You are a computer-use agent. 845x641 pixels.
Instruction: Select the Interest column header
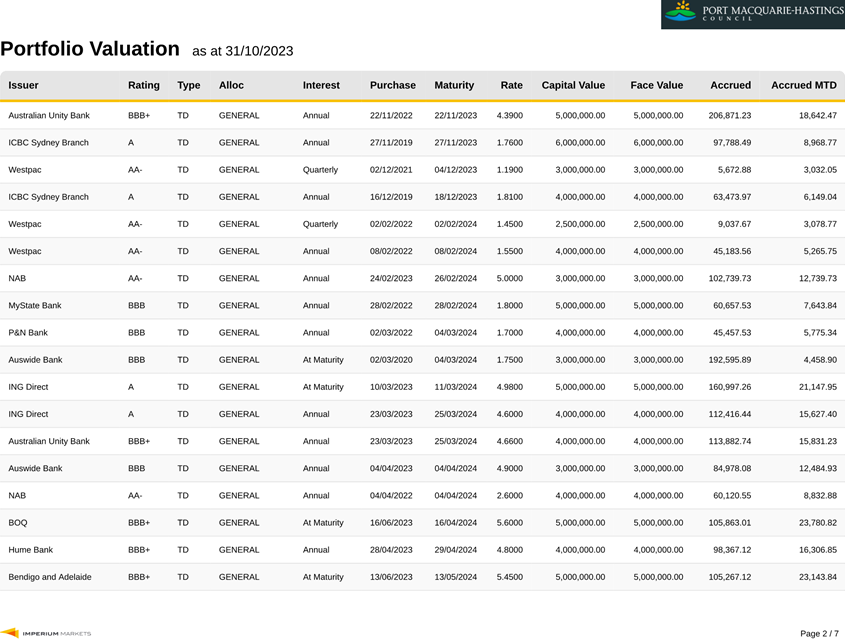coord(321,85)
